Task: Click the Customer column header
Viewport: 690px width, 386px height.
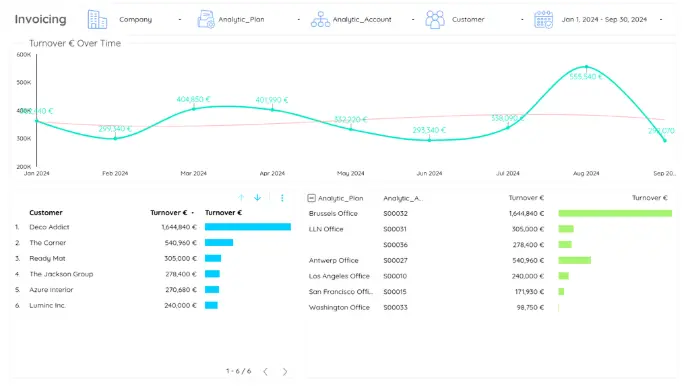Action: point(46,213)
